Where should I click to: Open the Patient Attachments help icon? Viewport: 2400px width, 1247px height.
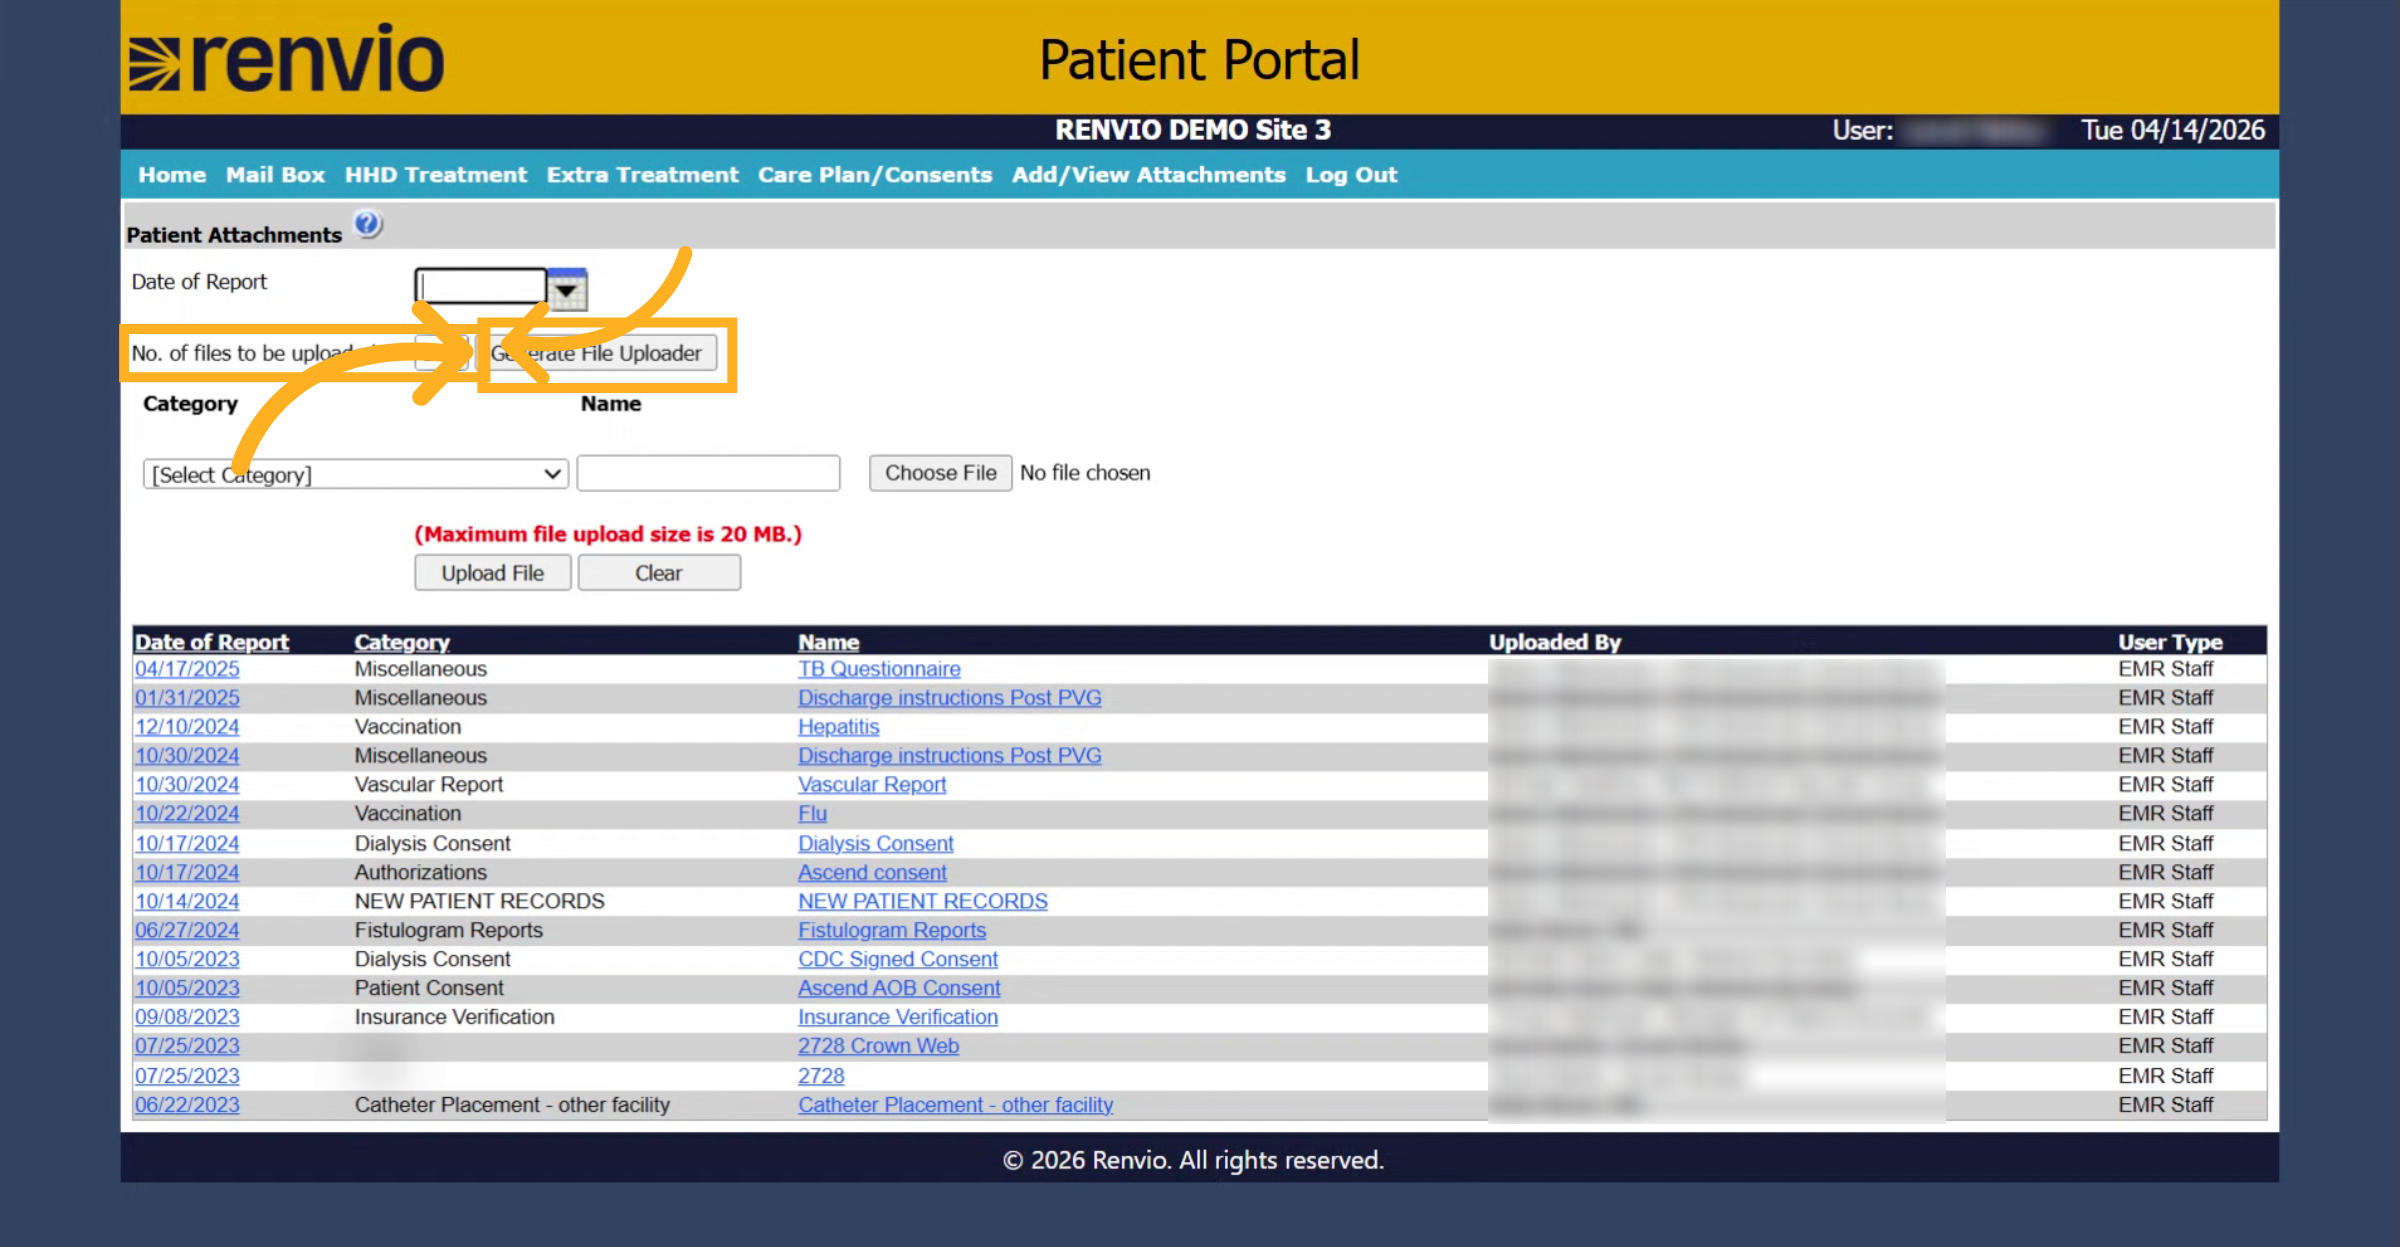click(x=368, y=224)
